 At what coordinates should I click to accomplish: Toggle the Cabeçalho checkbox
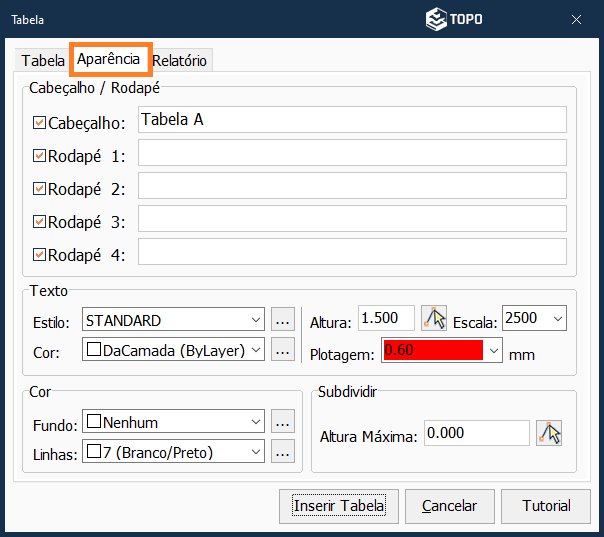[x=40, y=122]
